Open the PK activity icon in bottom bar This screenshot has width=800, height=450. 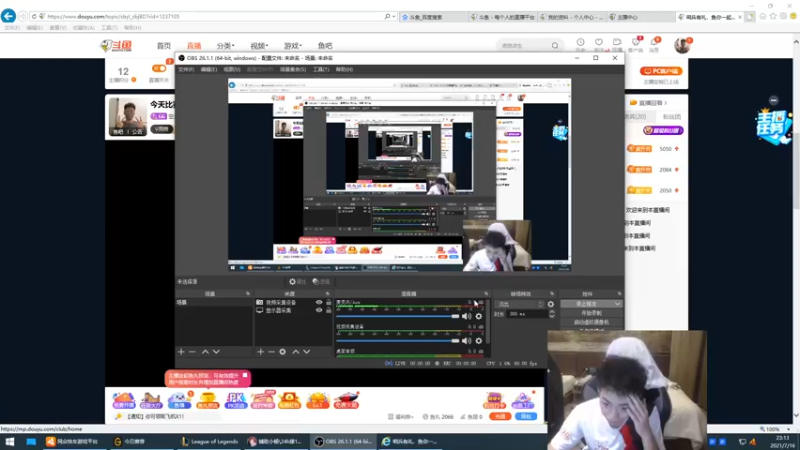pos(235,401)
